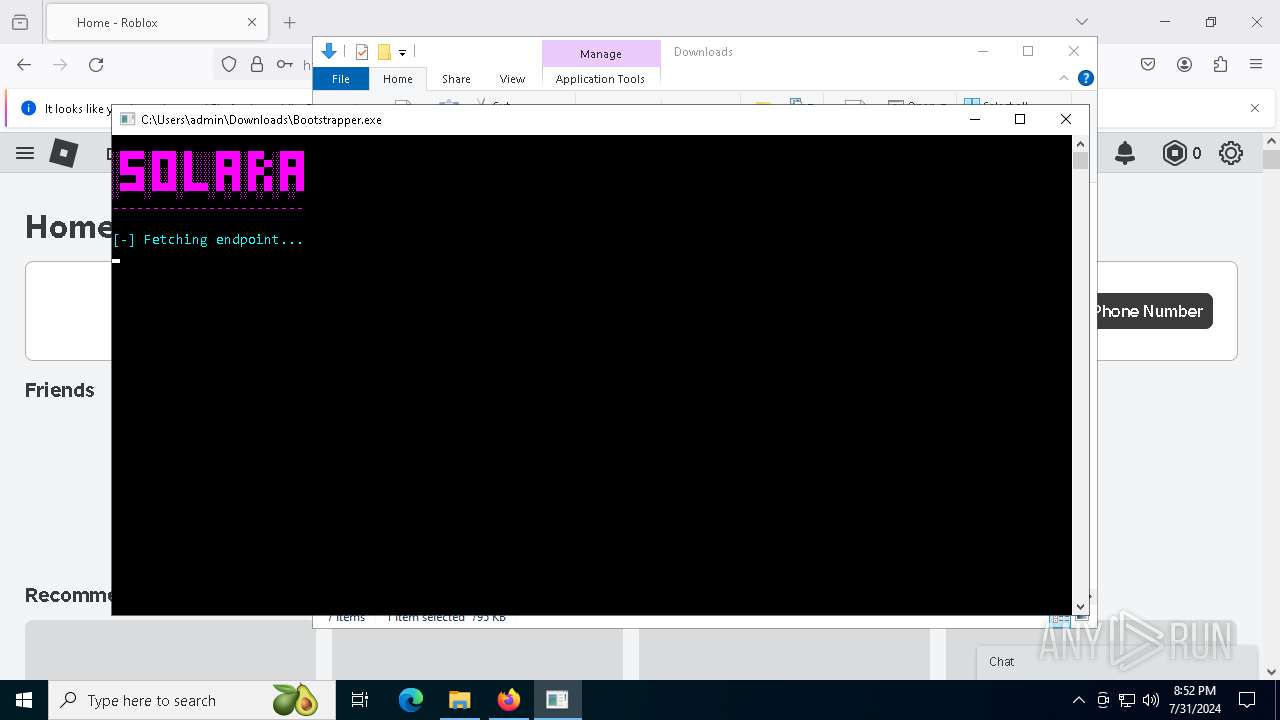Open Explorer help question mark icon
The height and width of the screenshot is (720, 1280).
(1086, 78)
